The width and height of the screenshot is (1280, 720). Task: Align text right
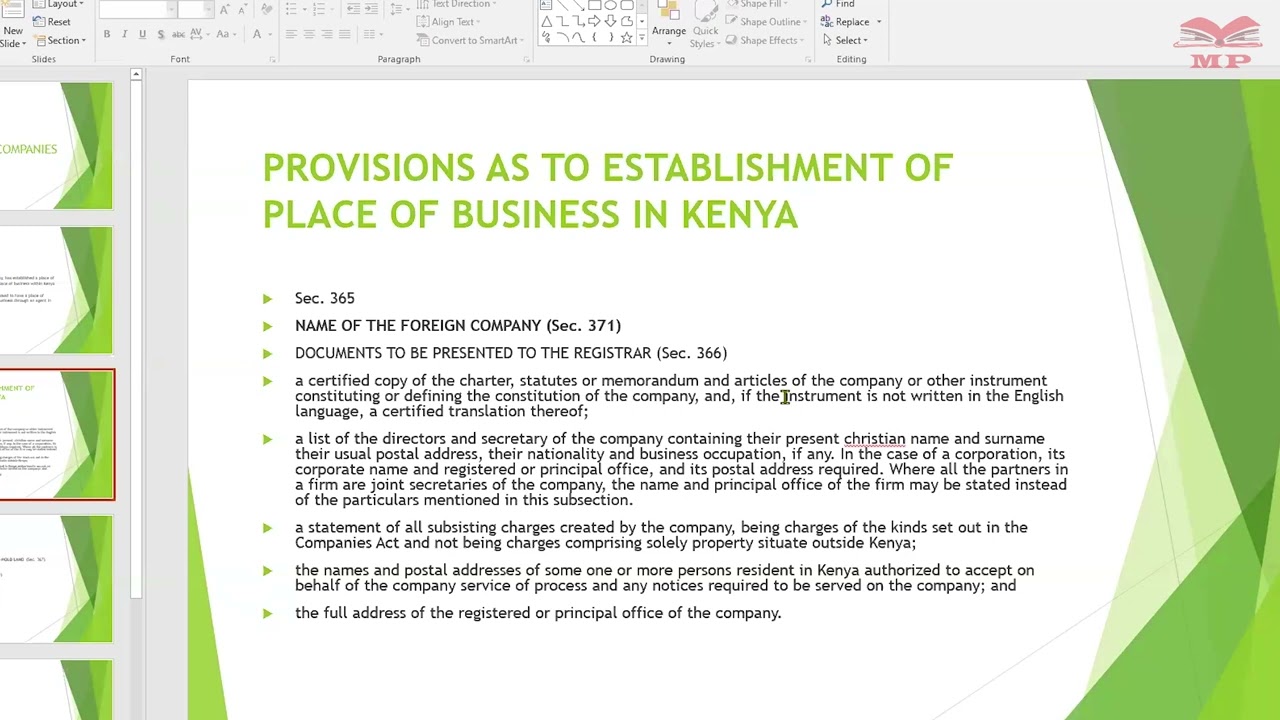tap(327, 34)
